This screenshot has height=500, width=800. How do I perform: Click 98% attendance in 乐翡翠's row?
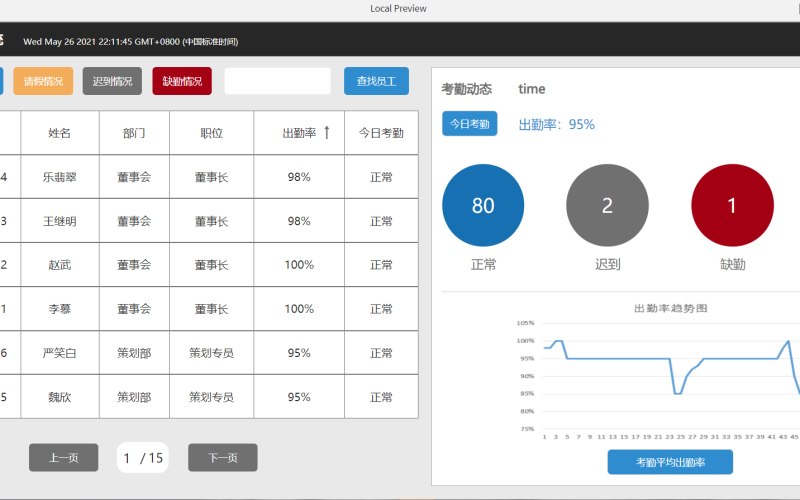(299, 177)
